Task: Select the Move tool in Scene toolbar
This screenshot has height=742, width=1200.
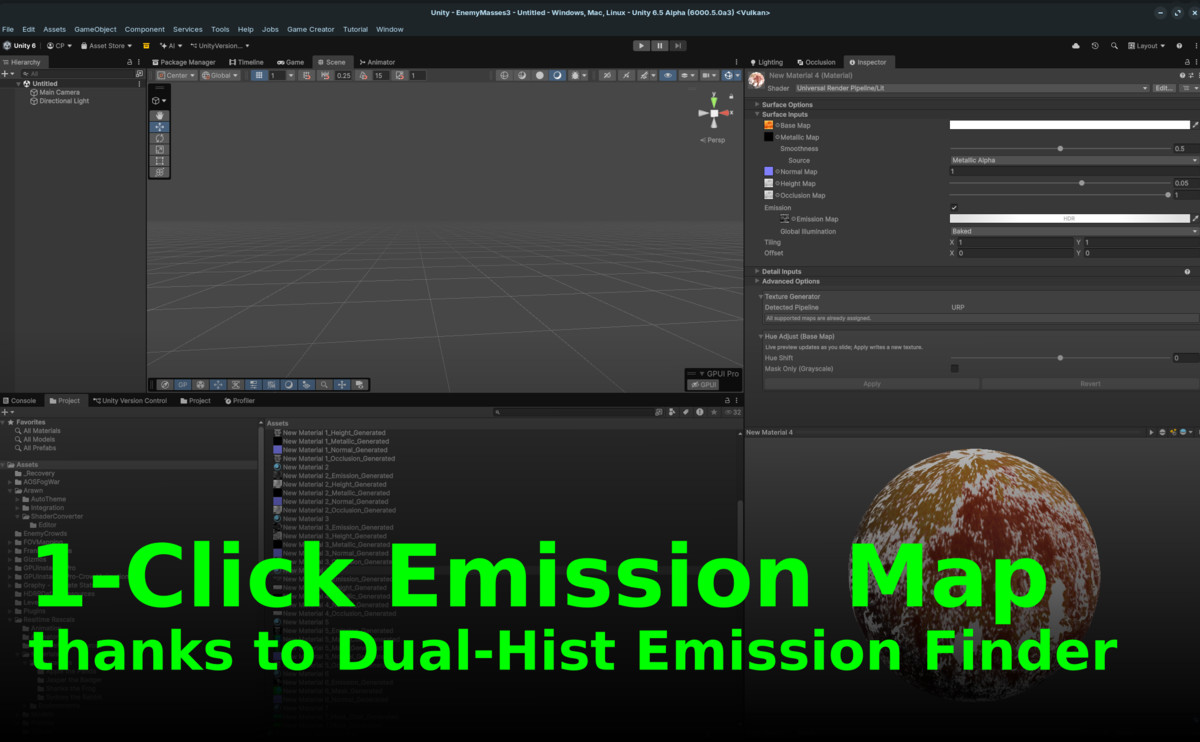Action: coord(159,127)
